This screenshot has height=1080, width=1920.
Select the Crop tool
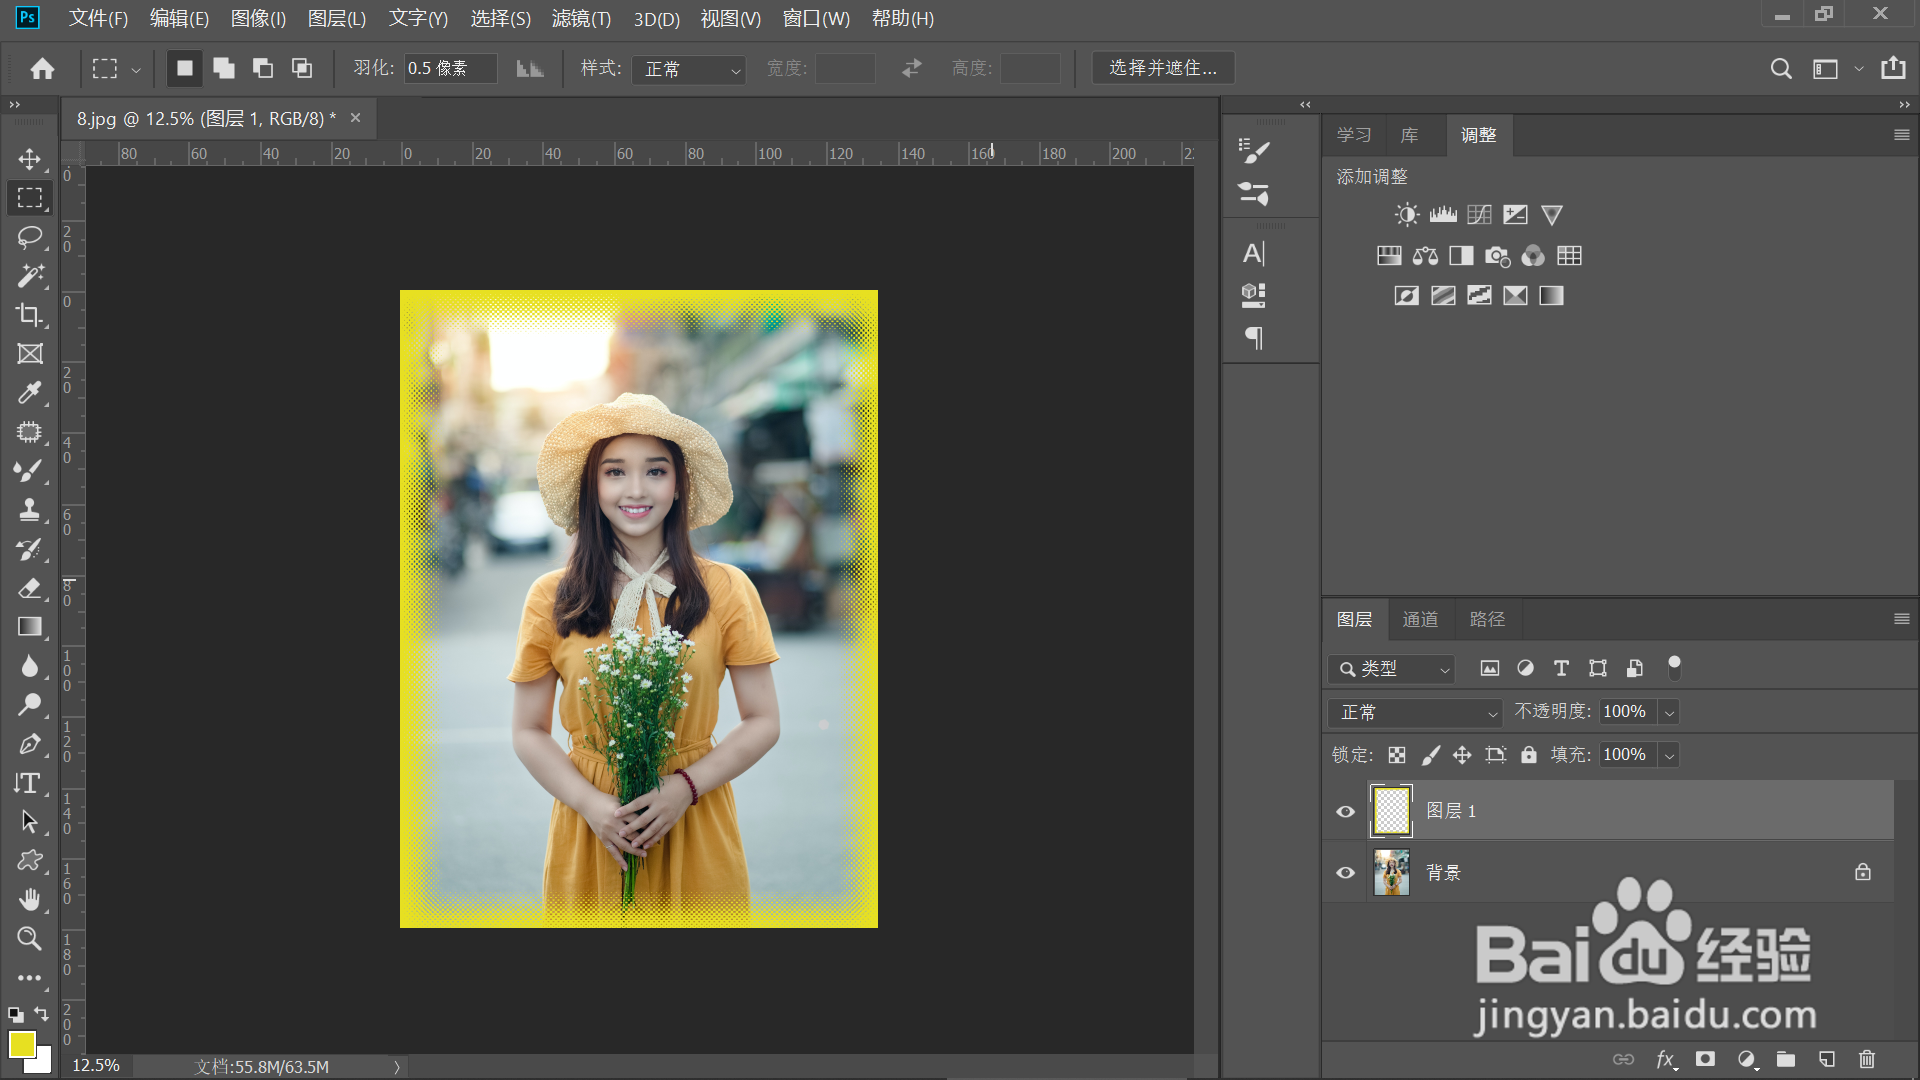pos(29,315)
